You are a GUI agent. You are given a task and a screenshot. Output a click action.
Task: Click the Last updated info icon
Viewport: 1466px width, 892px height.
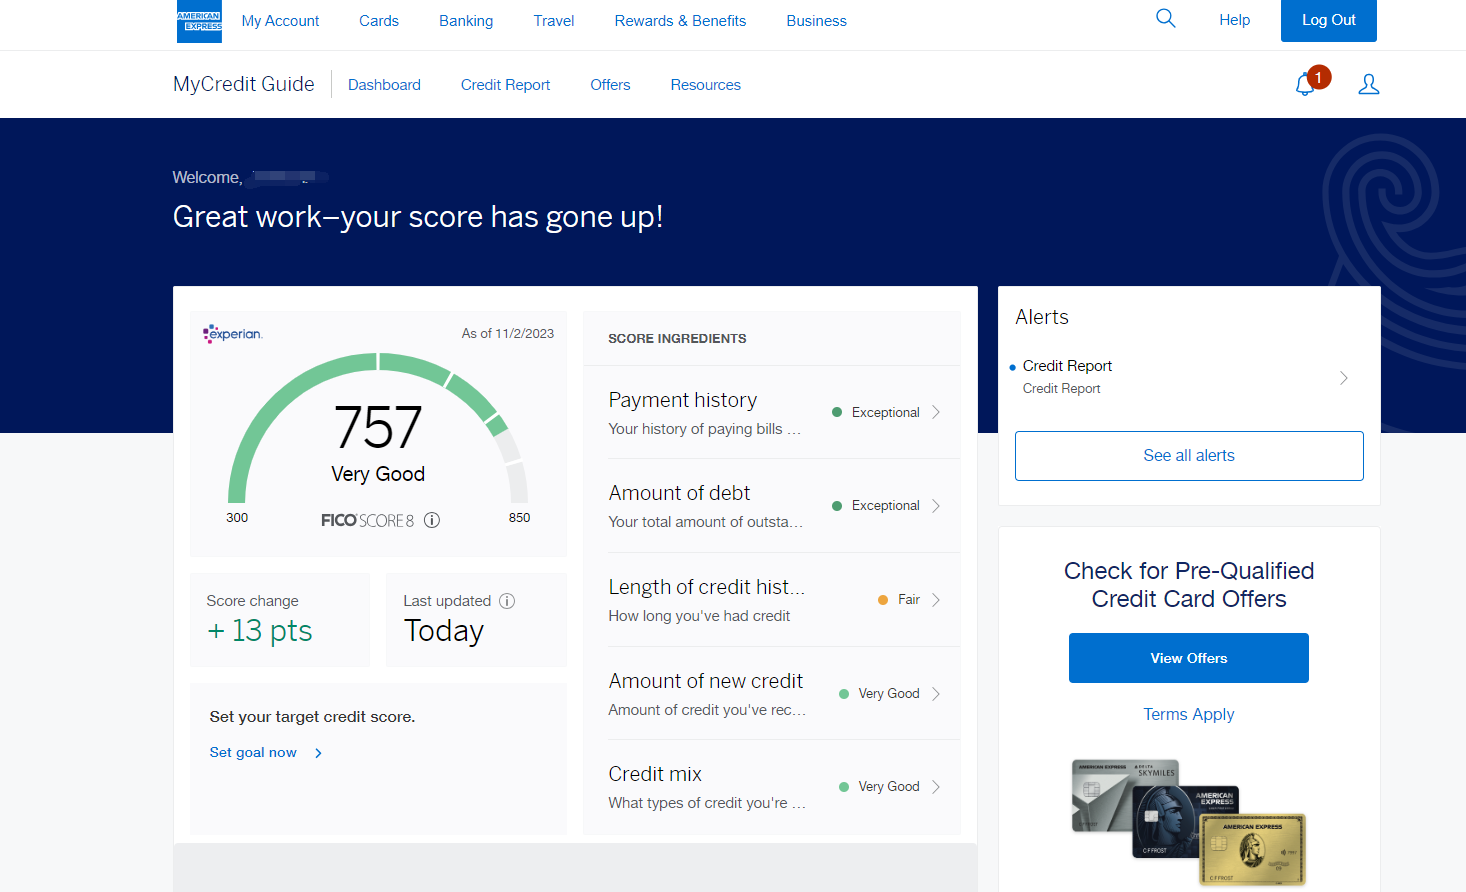coord(507,601)
